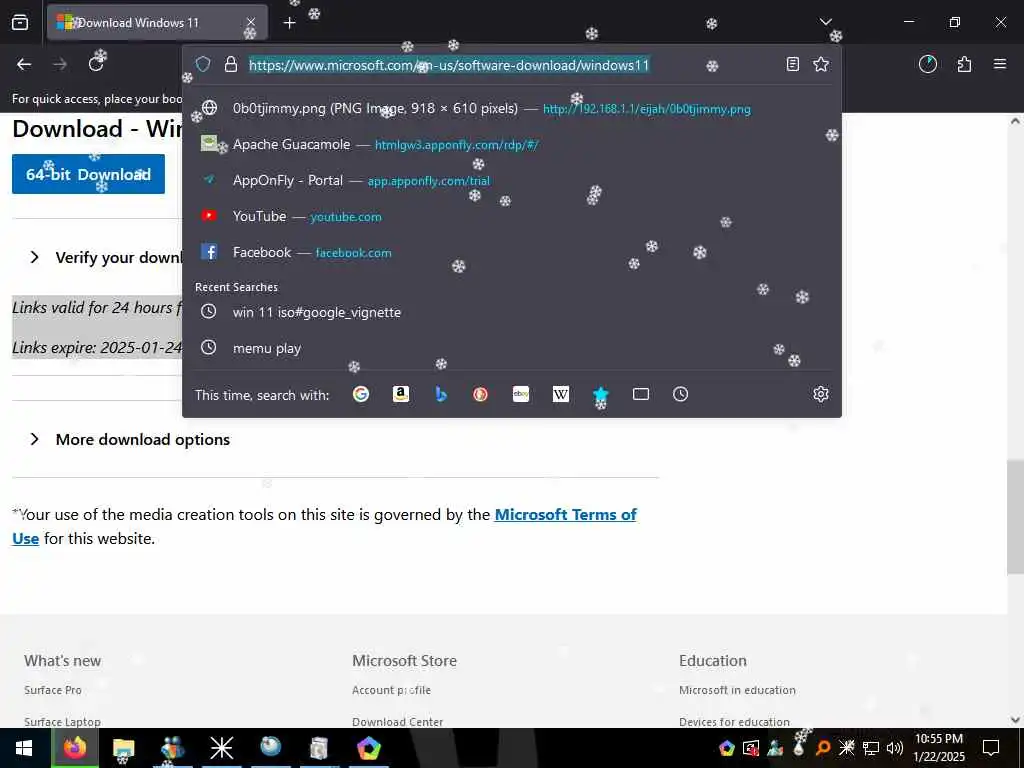Choose recent search win 11 iso#google_vignette

click(x=512, y=312)
